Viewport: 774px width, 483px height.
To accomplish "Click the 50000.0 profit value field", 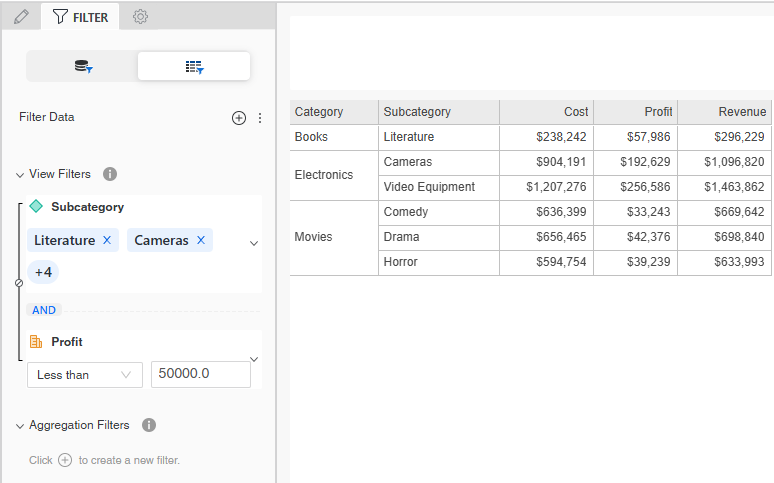I will pyautogui.click(x=200, y=374).
